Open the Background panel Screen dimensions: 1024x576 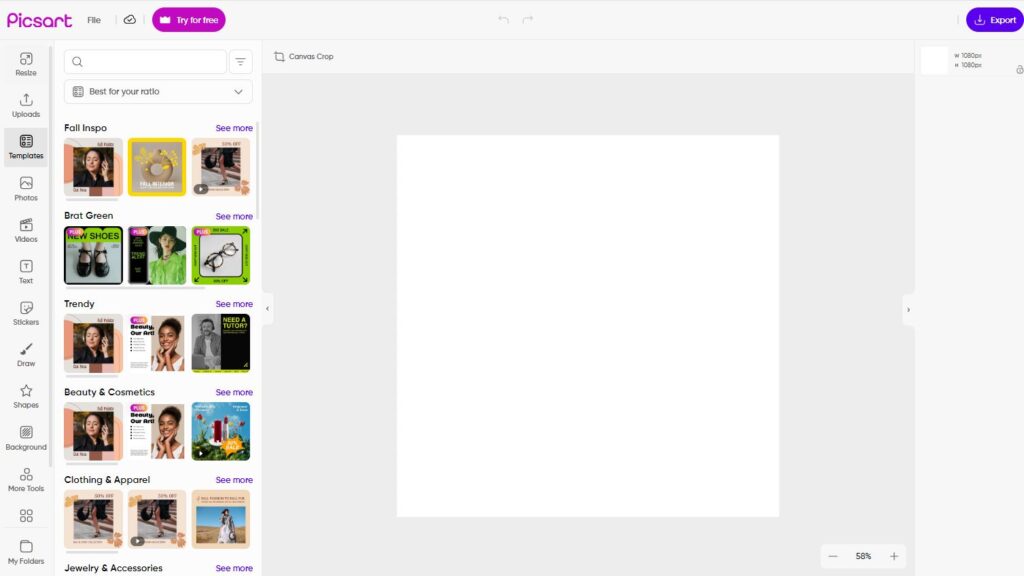click(x=26, y=438)
